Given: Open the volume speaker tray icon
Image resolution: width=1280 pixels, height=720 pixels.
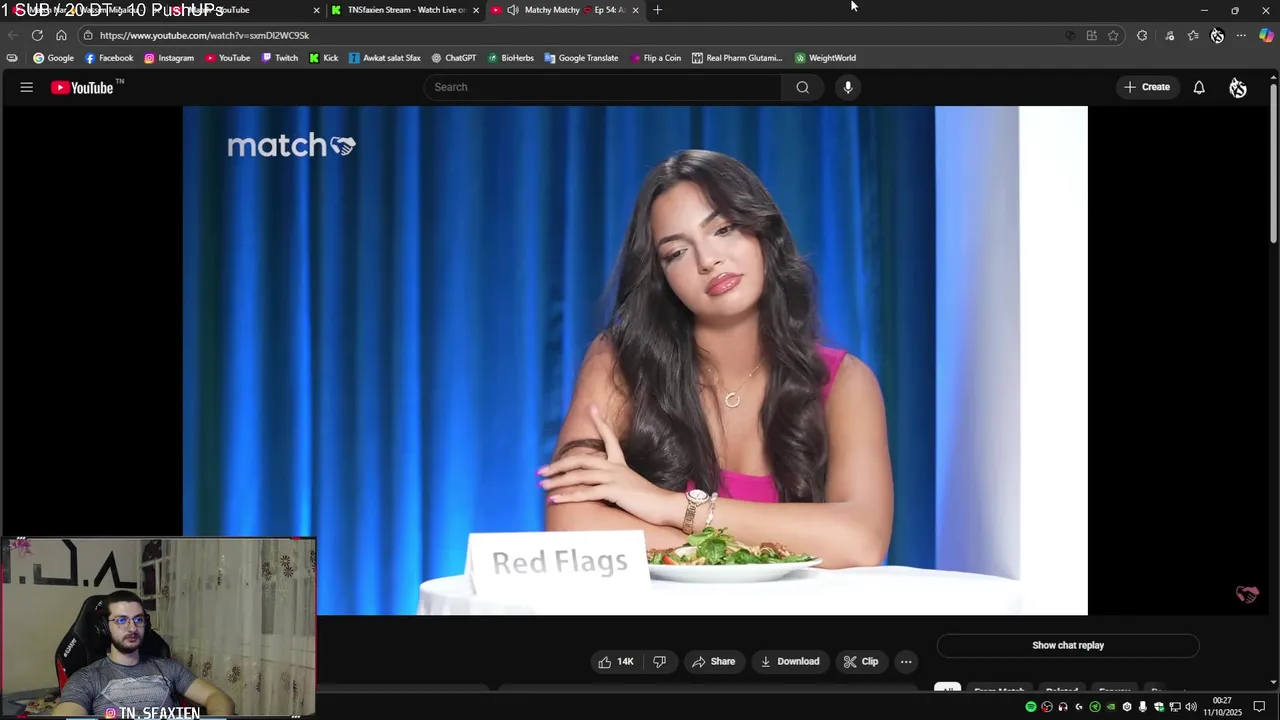Looking at the screenshot, I should tap(1191, 707).
